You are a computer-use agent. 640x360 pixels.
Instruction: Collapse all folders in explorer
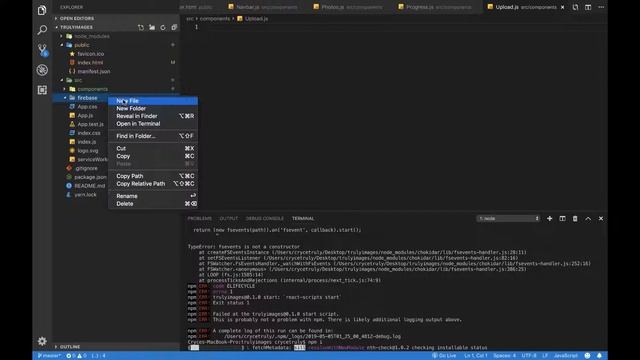(x=174, y=27)
